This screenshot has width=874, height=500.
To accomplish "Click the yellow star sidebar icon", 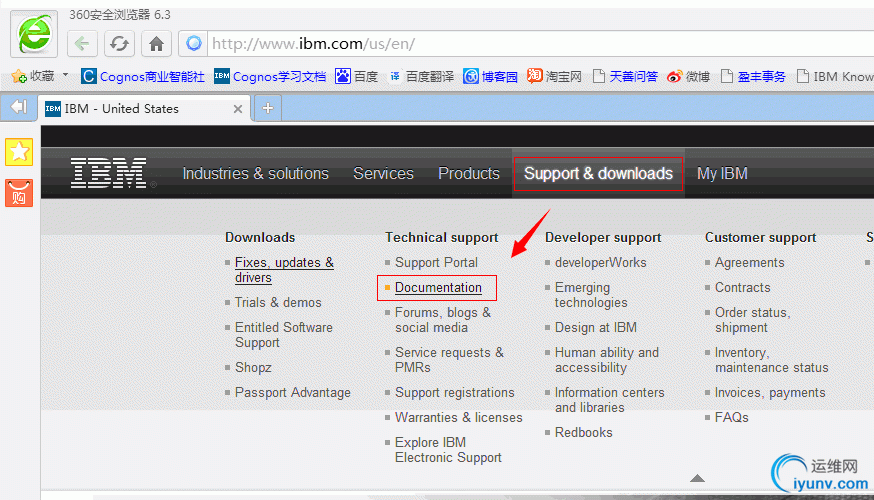I will [19, 152].
